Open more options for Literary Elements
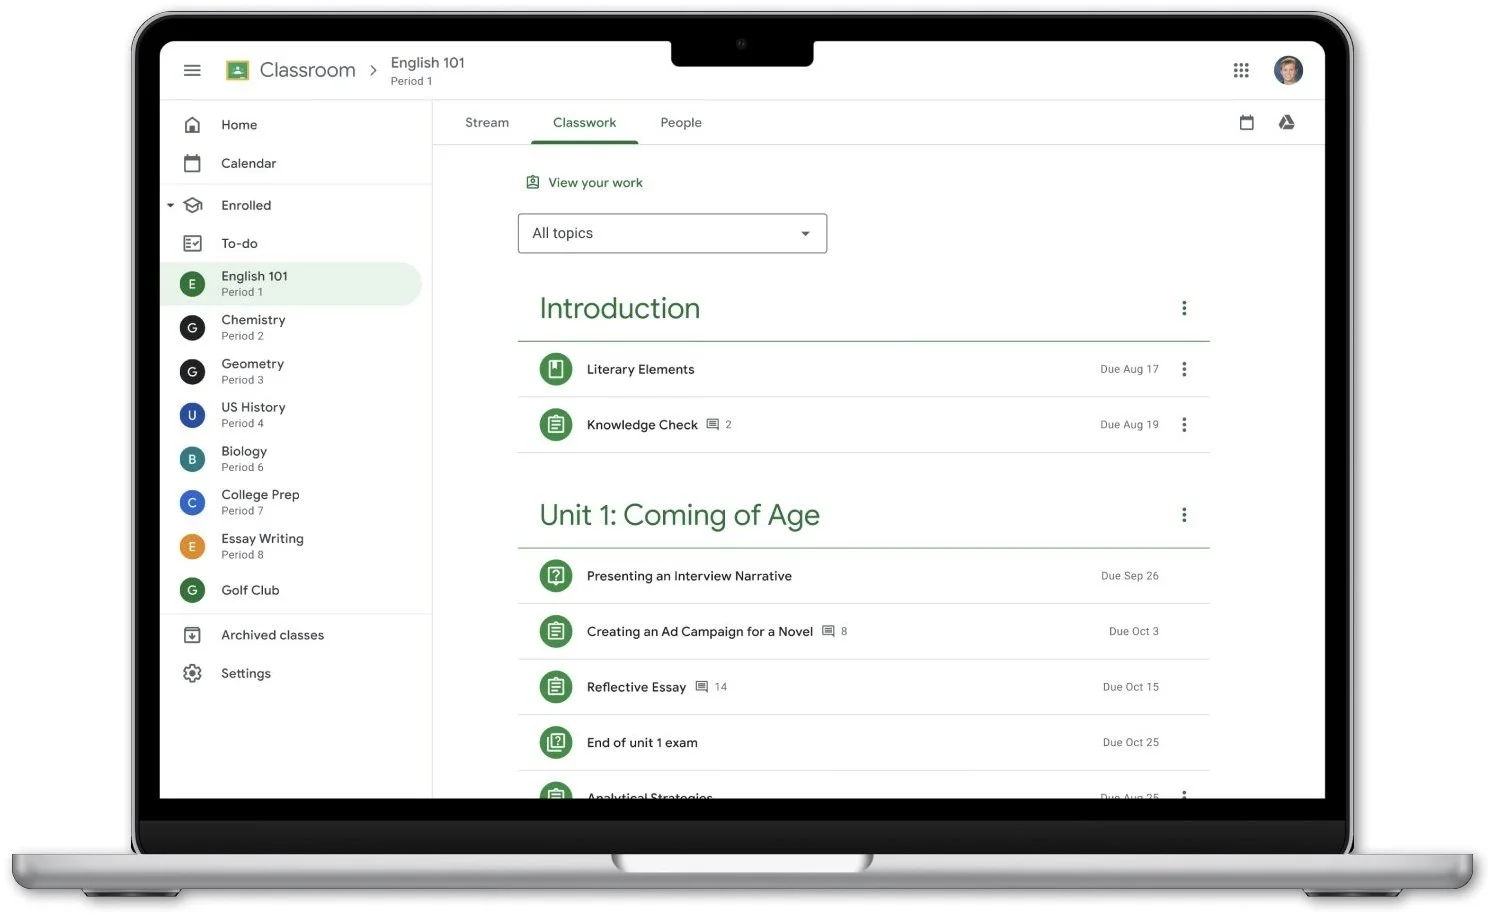Screen dimensions: 1492x915 pyautogui.click(x=1184, y=369)
